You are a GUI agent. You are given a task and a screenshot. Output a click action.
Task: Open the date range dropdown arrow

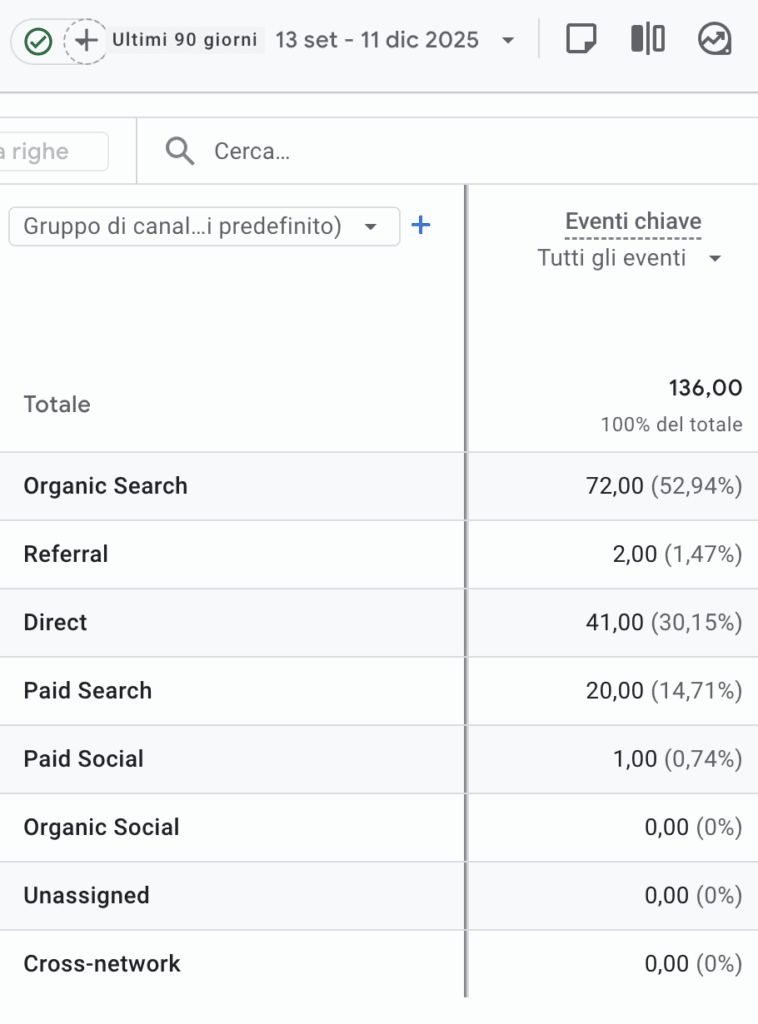[508, 41]
